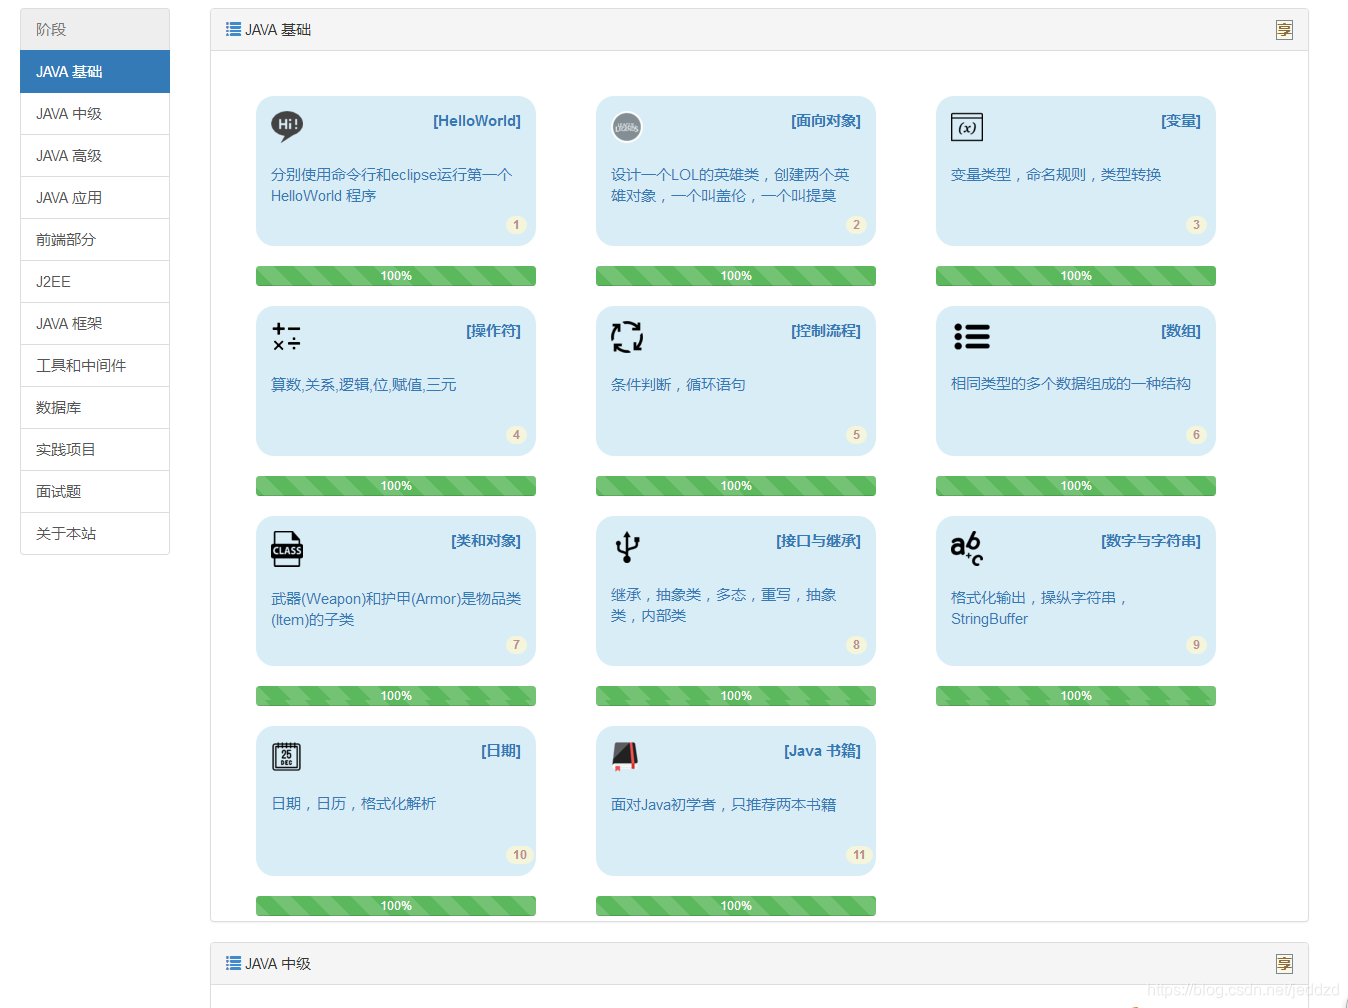Click number badge 9 on 数字与字符串 card

click(x=1196, y=645)
